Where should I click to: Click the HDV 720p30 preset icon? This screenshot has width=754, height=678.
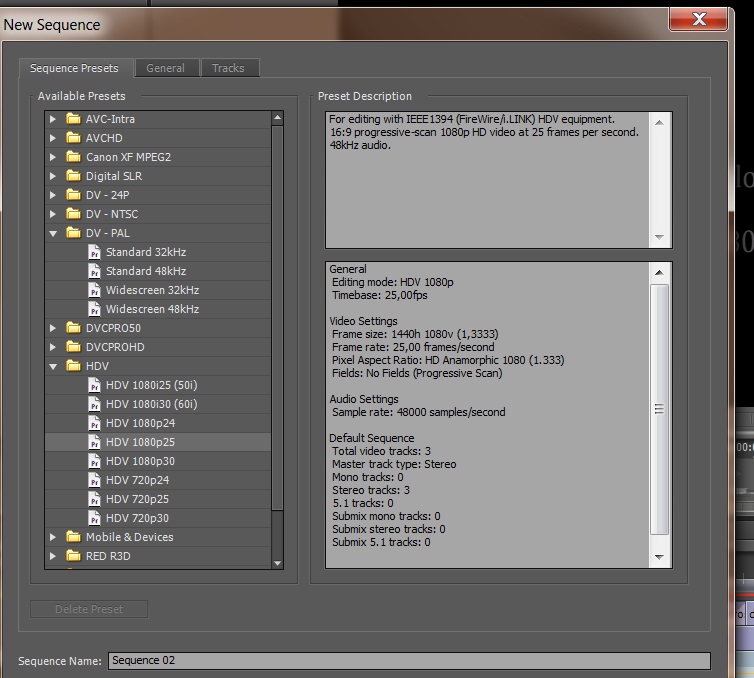point(94,517)
